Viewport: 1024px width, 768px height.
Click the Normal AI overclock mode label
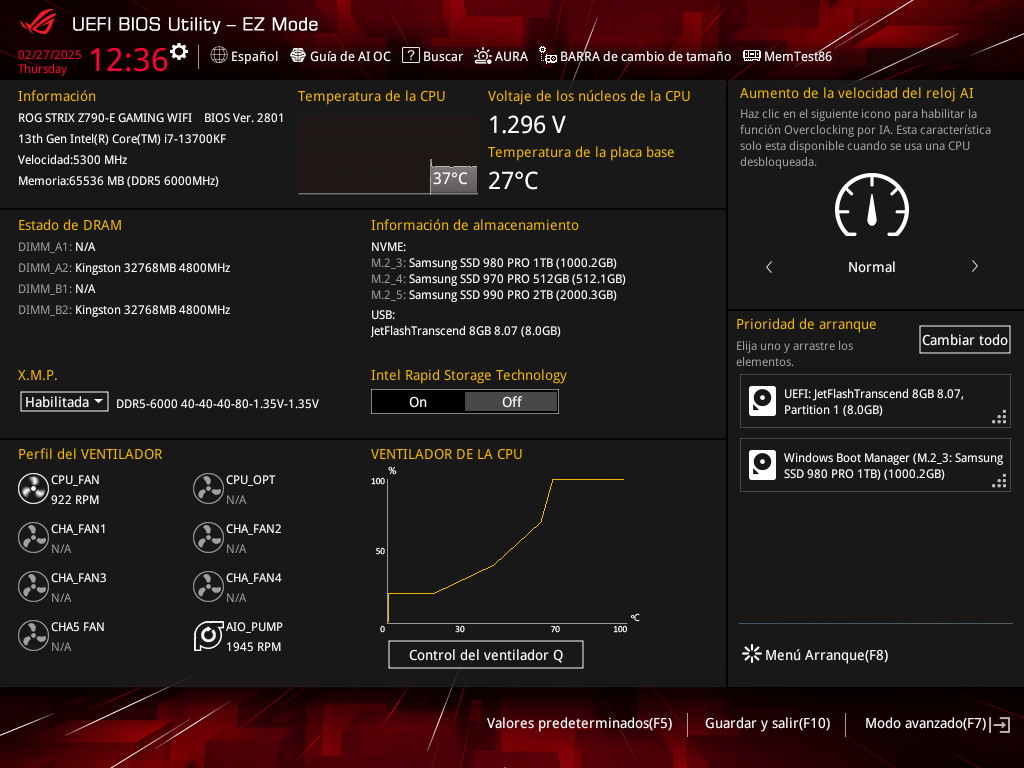coord(872,266)
